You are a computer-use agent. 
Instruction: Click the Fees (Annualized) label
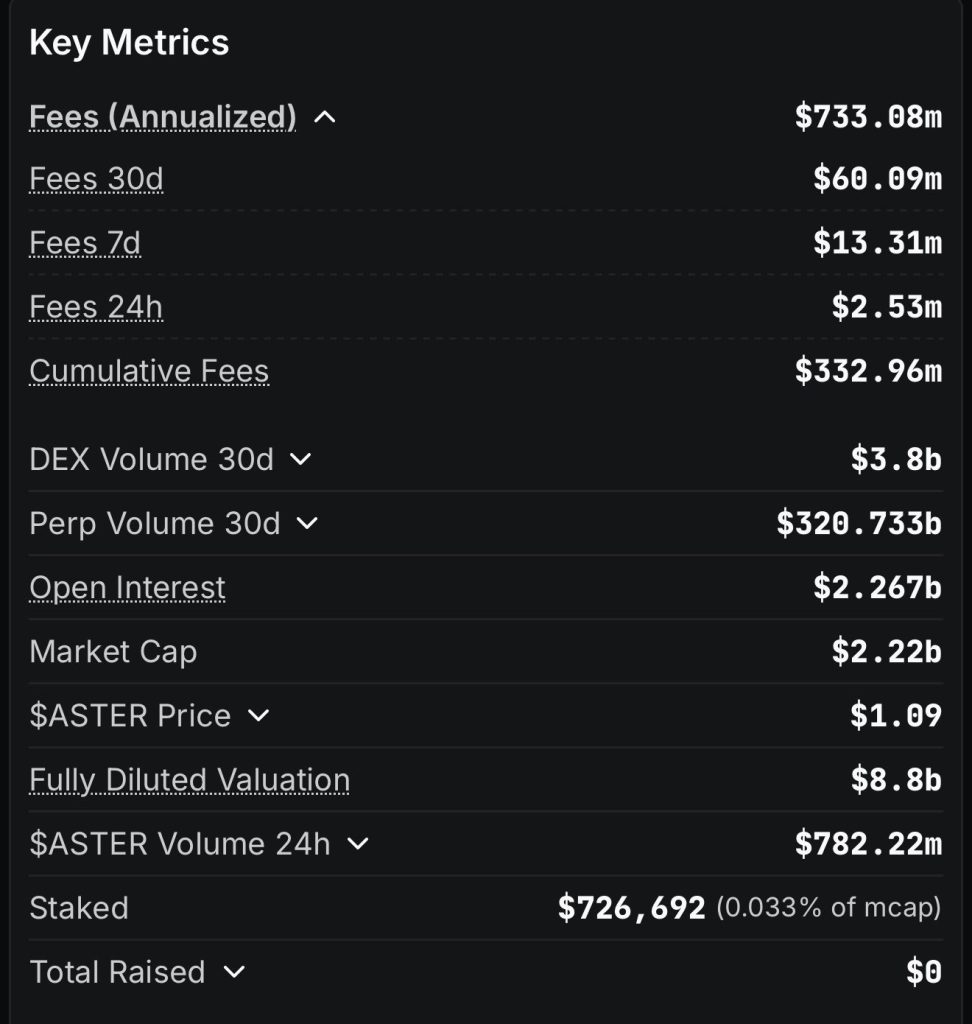tap(163, 117)
